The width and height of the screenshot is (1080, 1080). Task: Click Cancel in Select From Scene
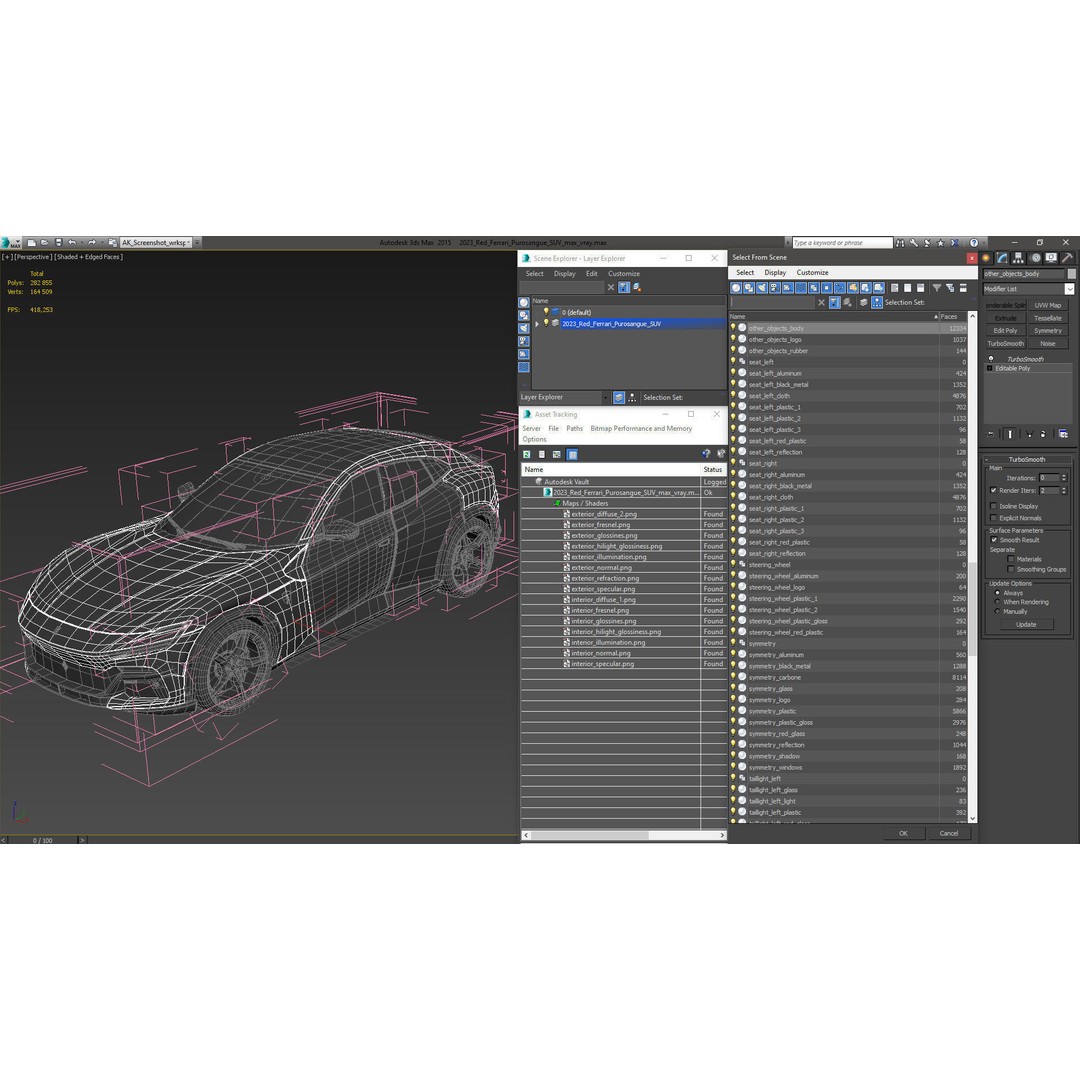948,833
